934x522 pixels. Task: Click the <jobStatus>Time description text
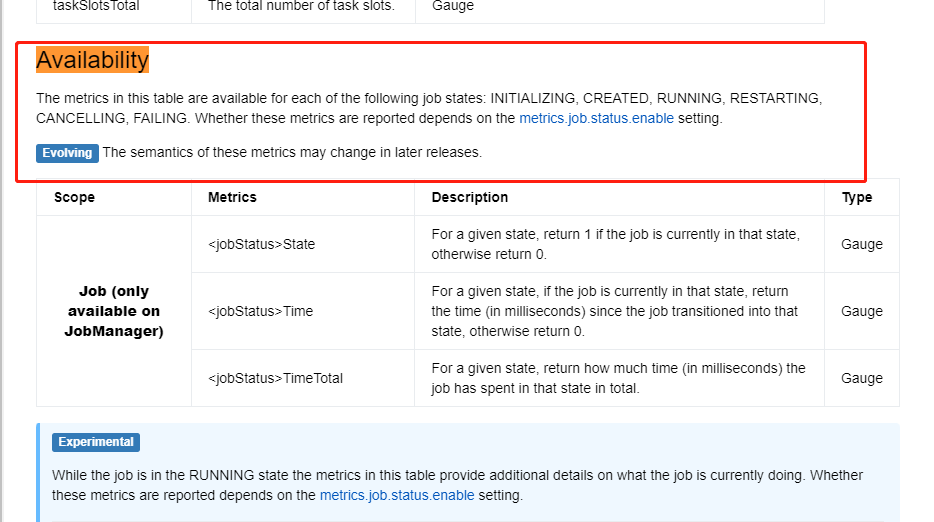[614, 311]
